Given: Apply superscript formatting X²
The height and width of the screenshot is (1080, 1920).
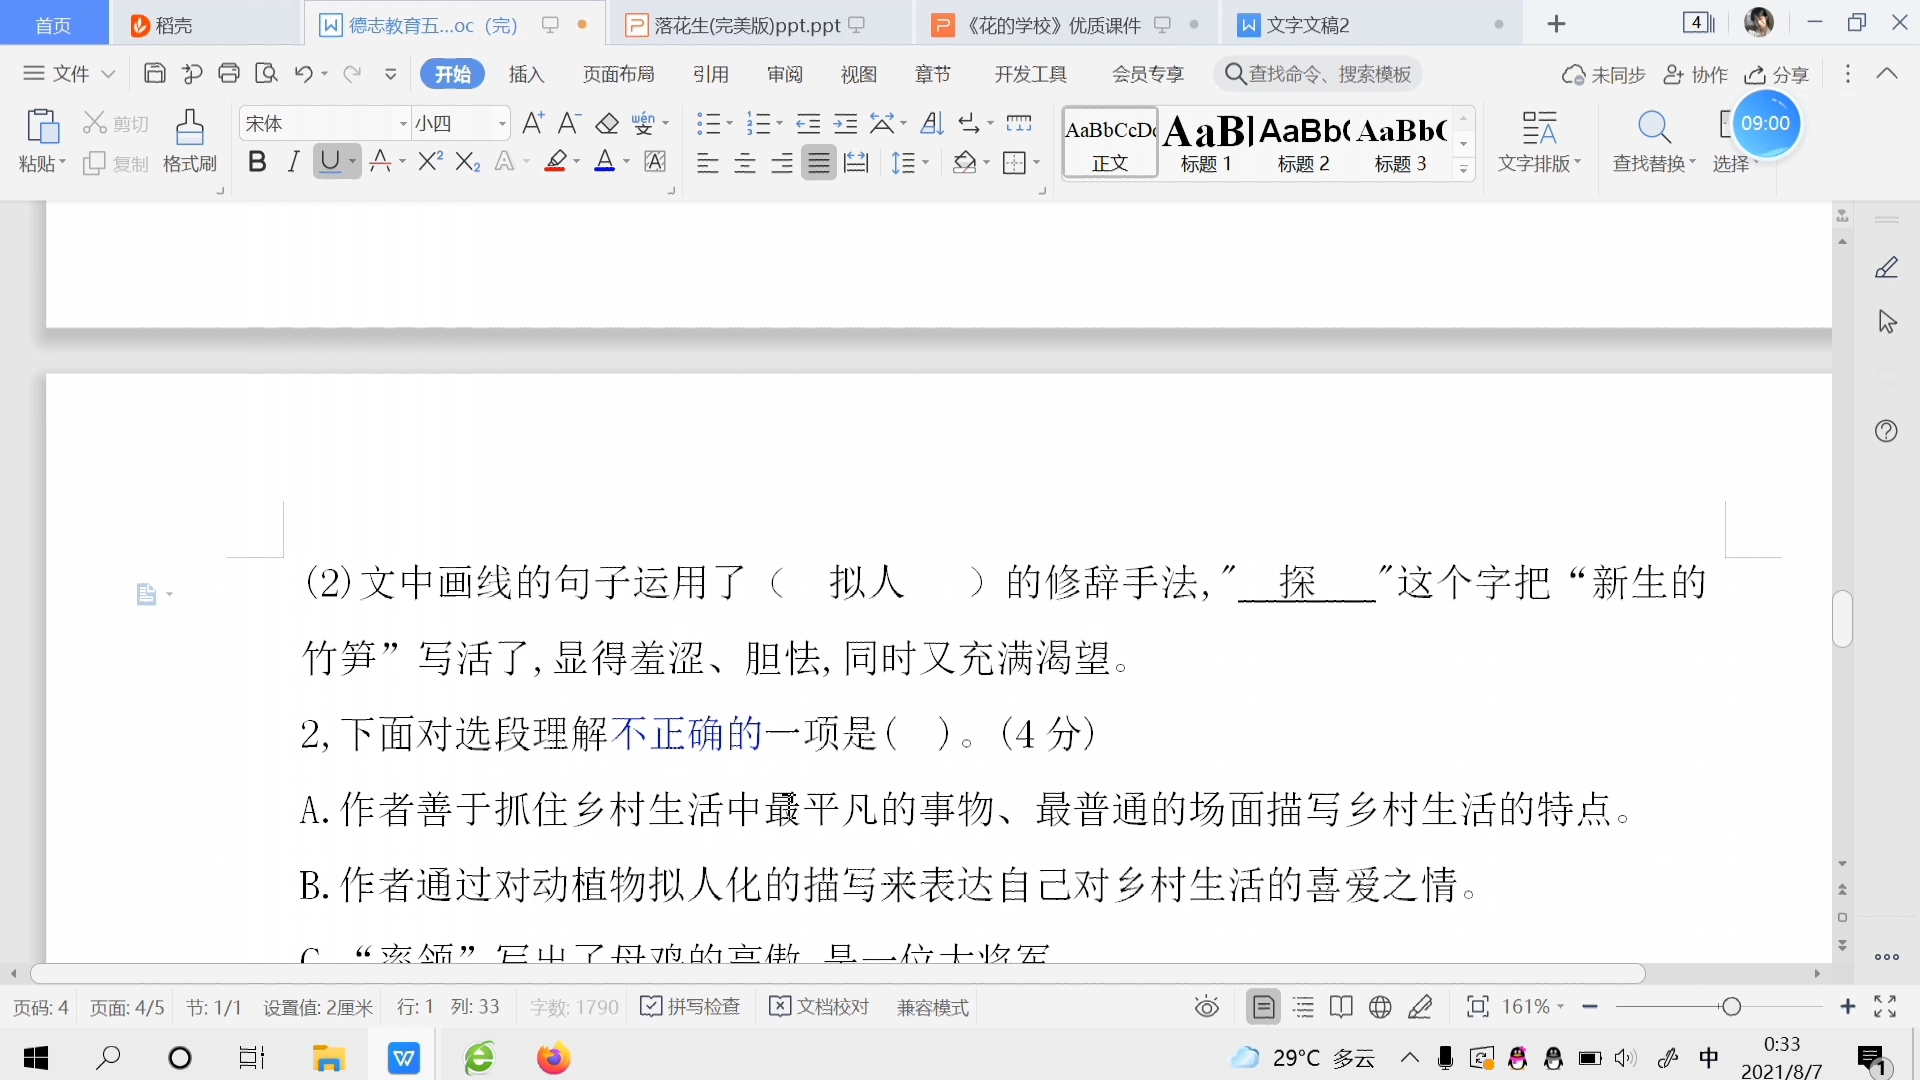Looking at the screenshot, I should 431,161.
